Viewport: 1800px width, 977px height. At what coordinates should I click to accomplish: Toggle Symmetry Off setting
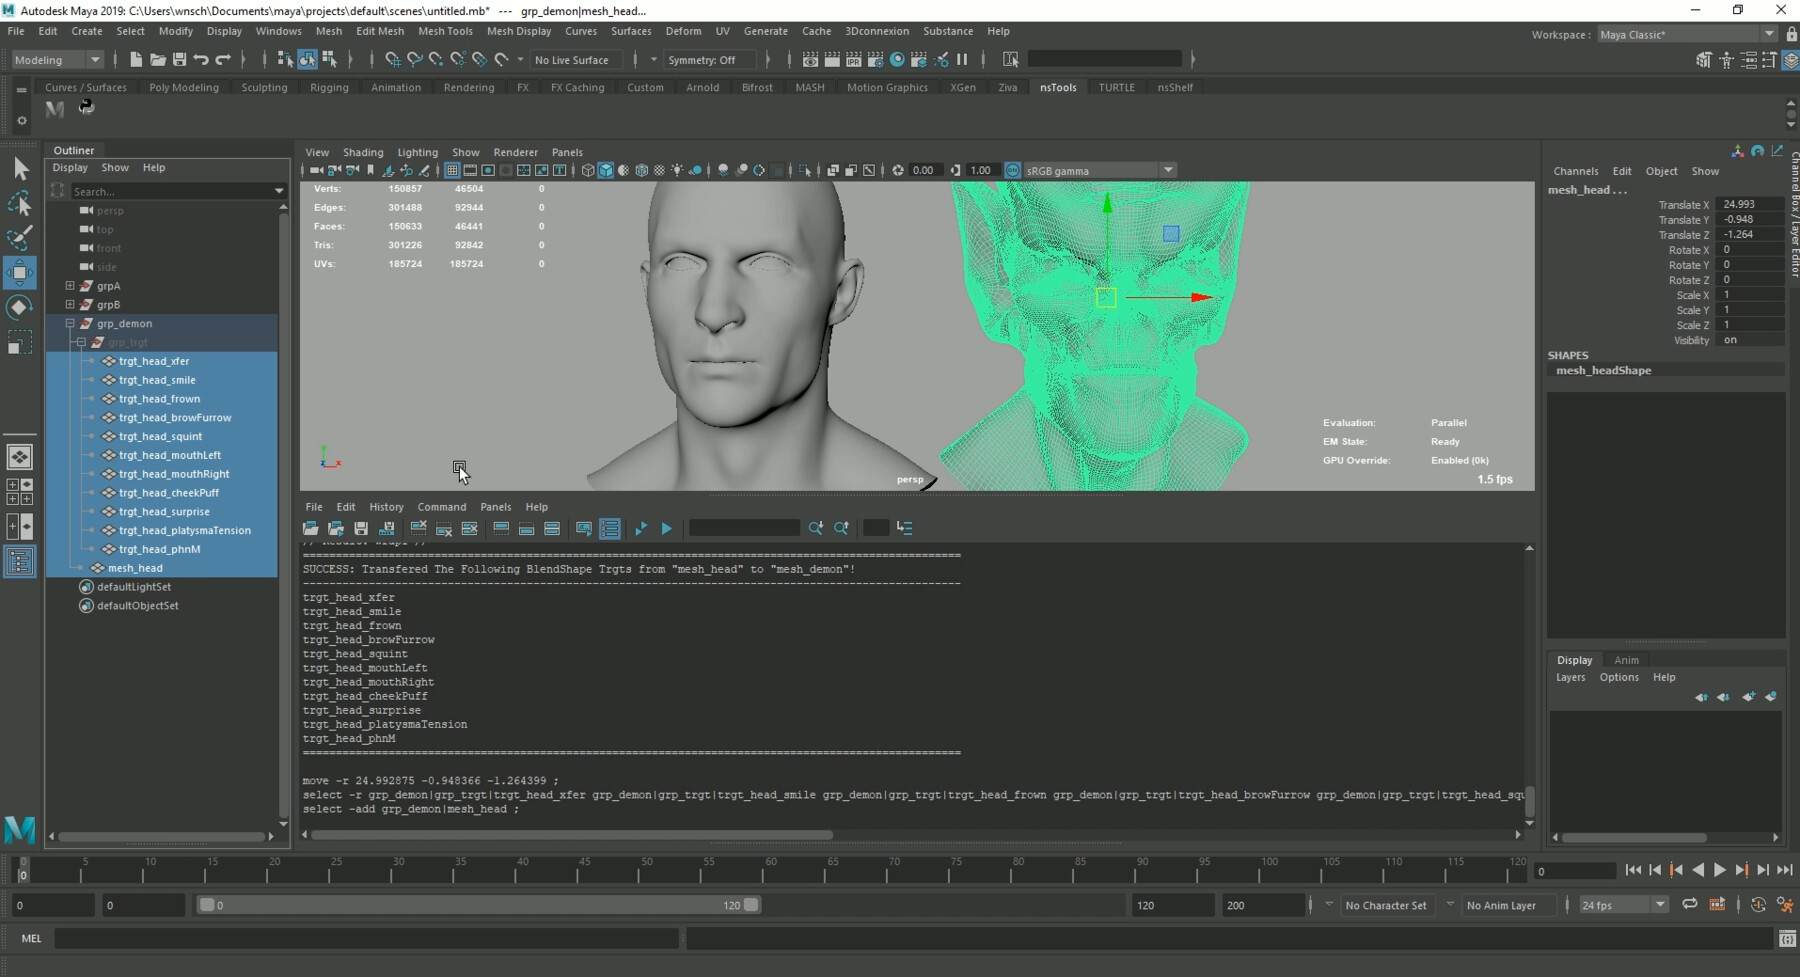710,60
